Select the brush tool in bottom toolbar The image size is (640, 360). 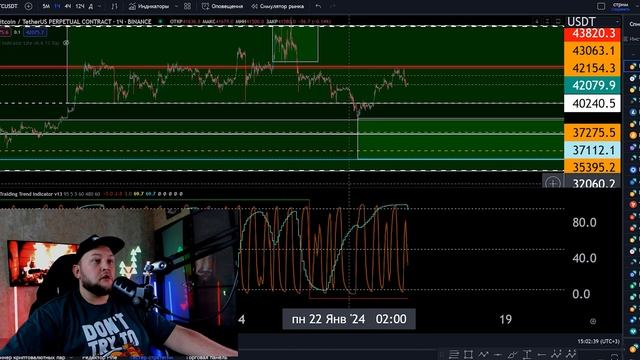(512, 354)
